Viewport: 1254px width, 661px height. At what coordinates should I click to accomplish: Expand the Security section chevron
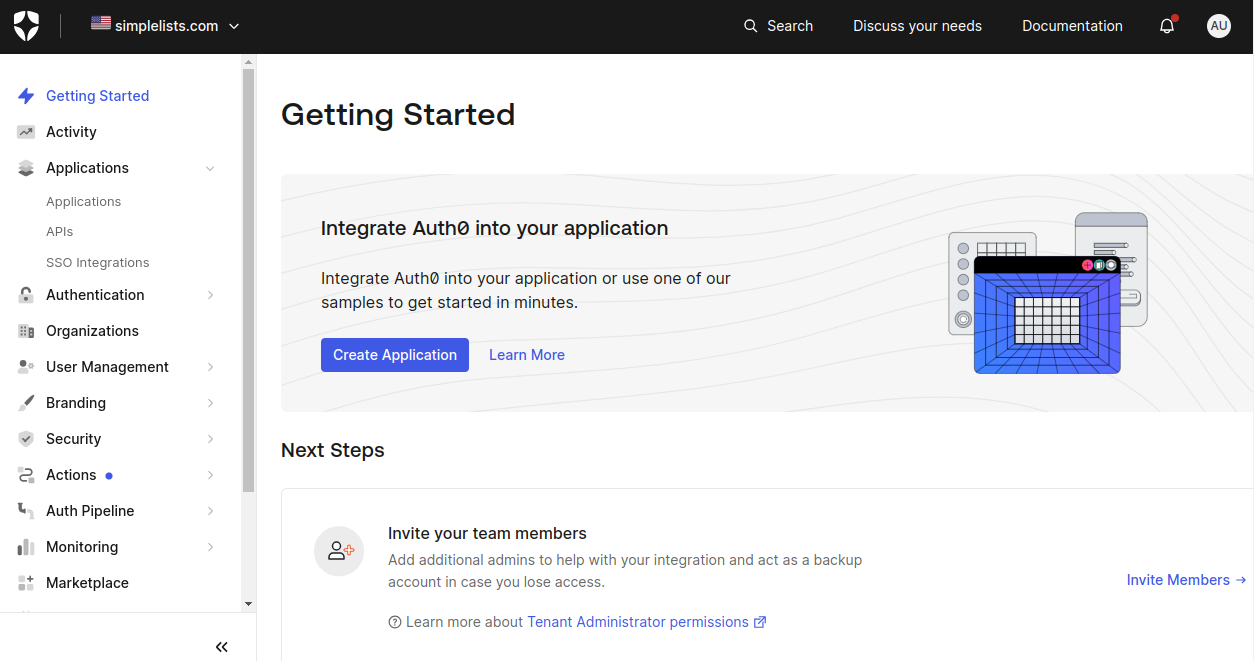[210, 439]
